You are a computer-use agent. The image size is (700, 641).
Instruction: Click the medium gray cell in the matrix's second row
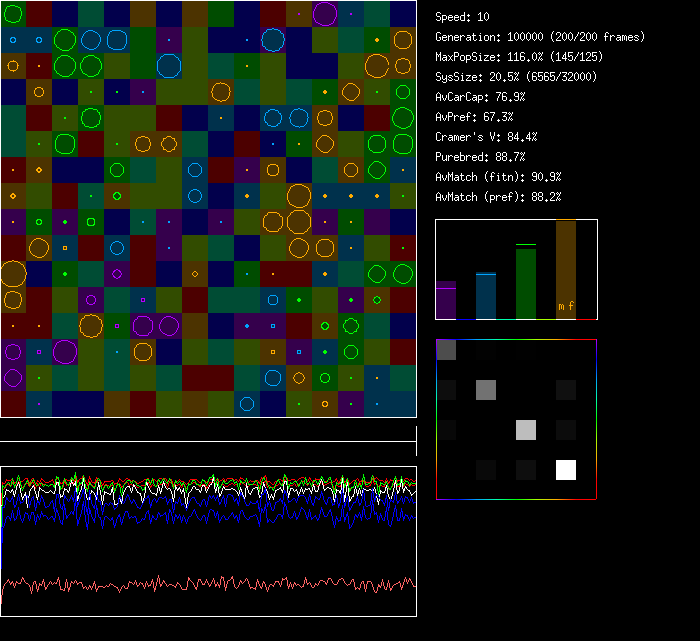tap(486, 390)
